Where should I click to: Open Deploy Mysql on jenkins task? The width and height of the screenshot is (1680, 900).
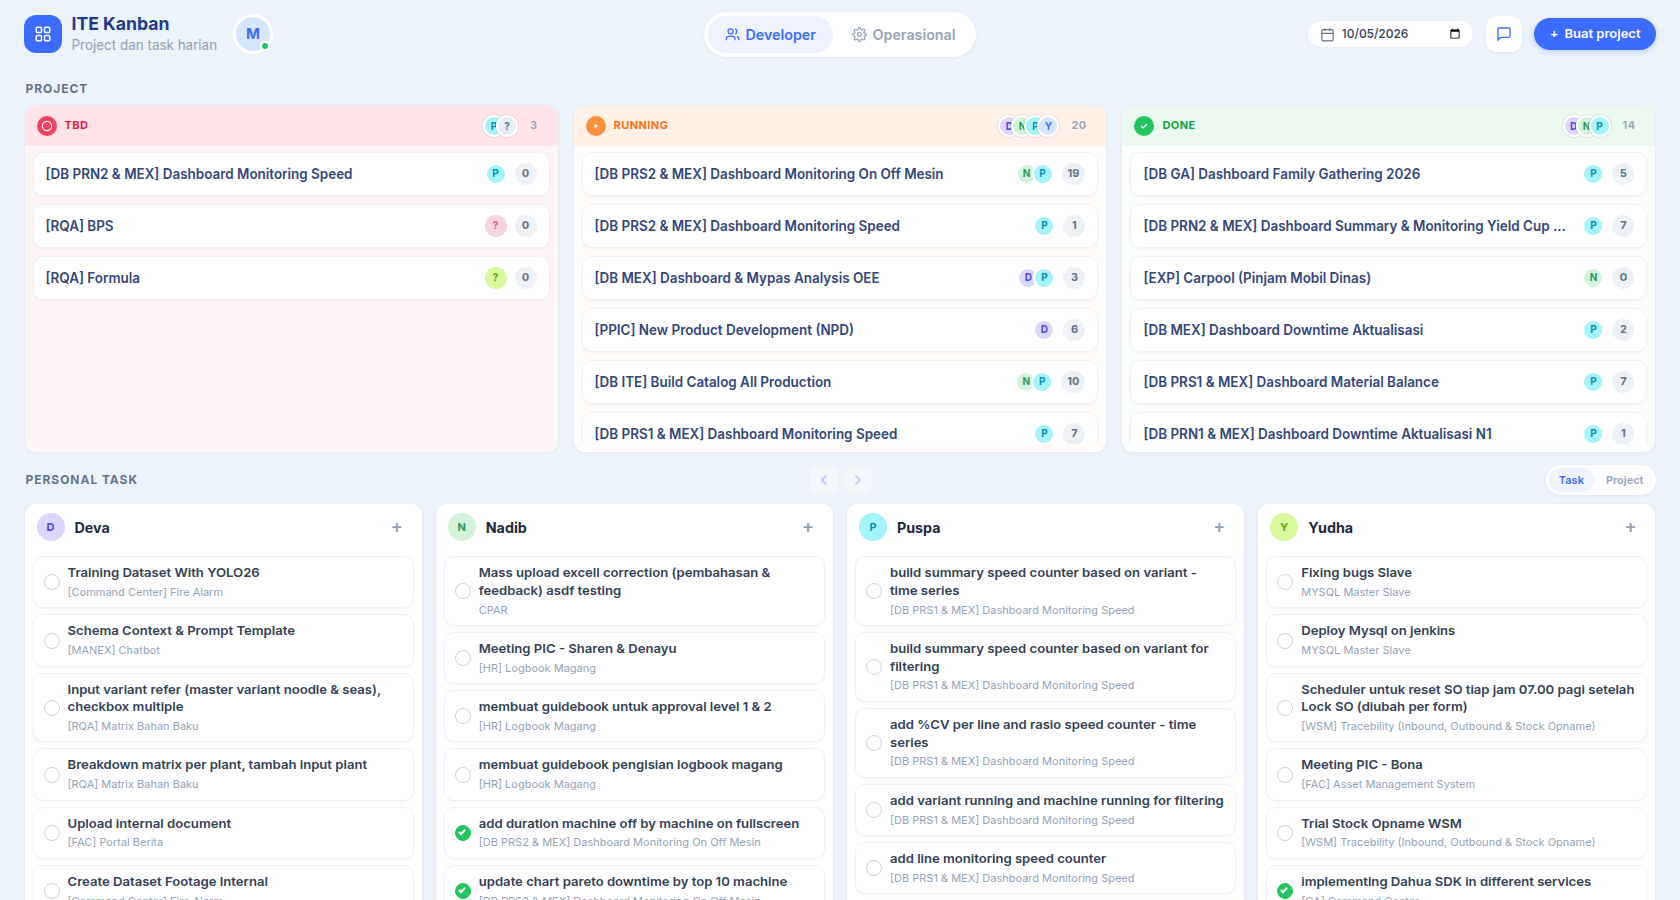(x=1456, y=640)
